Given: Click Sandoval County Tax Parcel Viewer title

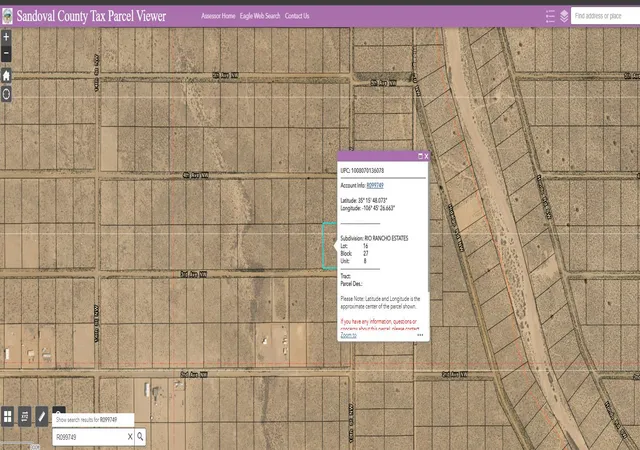Looking at the screenshot, I should tap(91, 16).
